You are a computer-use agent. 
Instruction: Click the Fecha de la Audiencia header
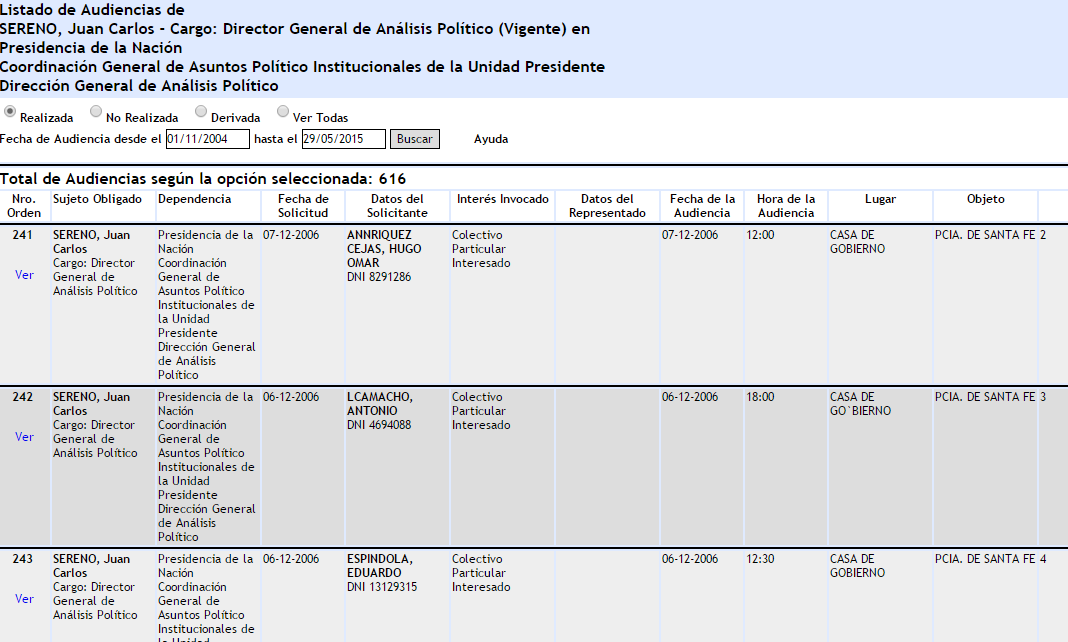point(702,206)
